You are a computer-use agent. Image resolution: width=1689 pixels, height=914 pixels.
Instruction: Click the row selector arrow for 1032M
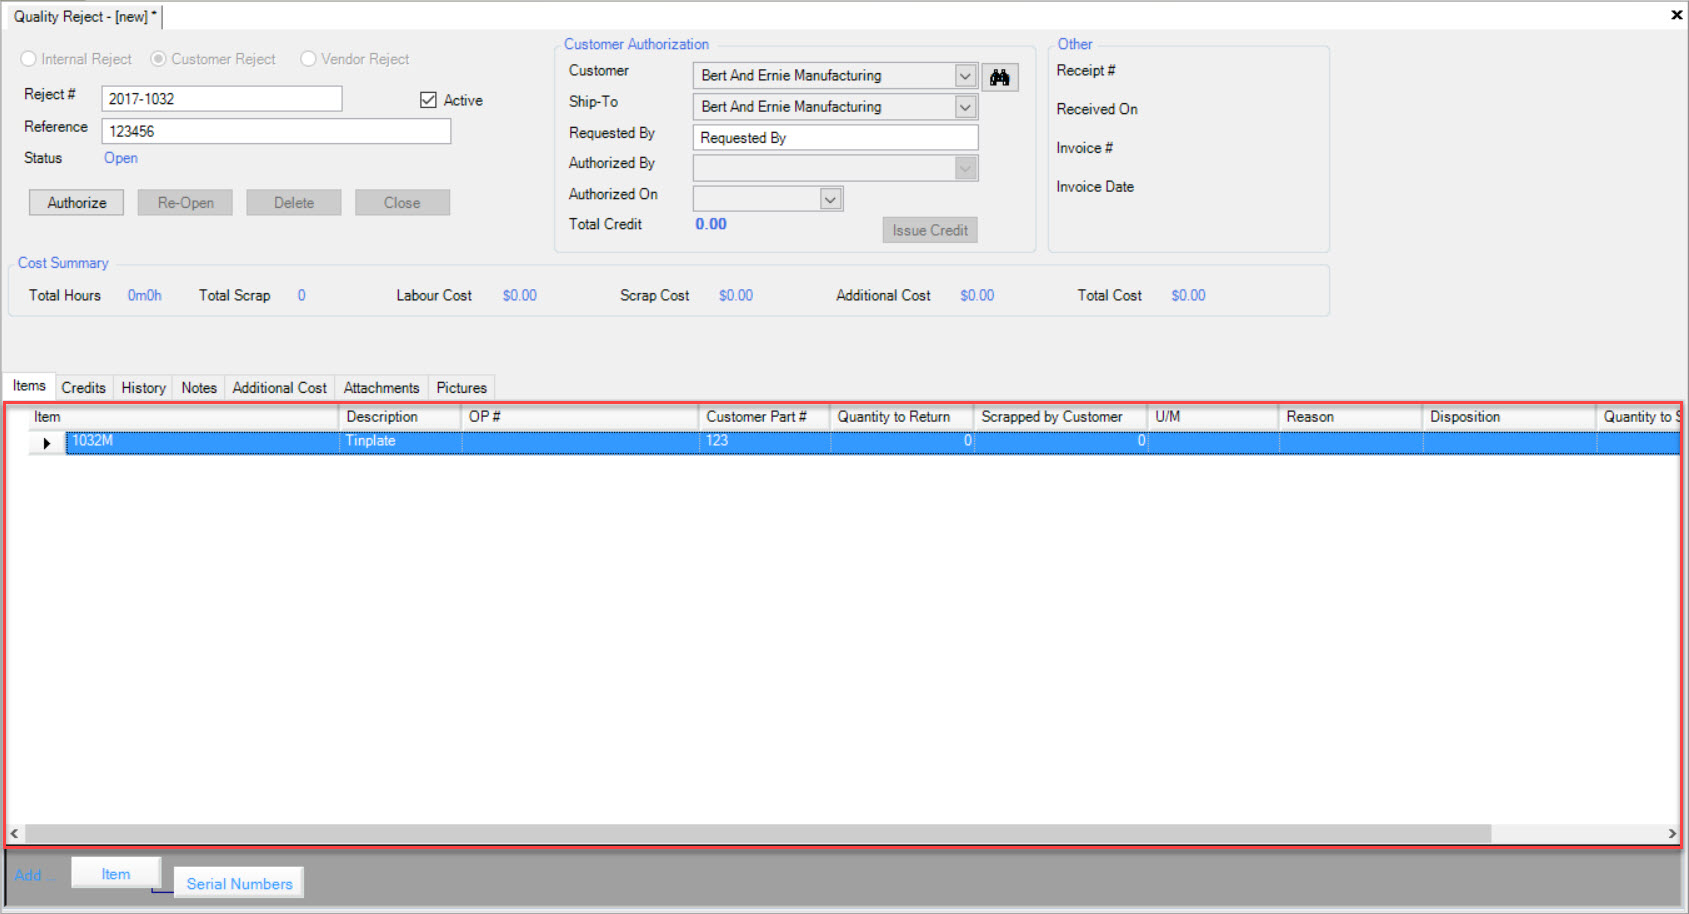click(46, 442)
